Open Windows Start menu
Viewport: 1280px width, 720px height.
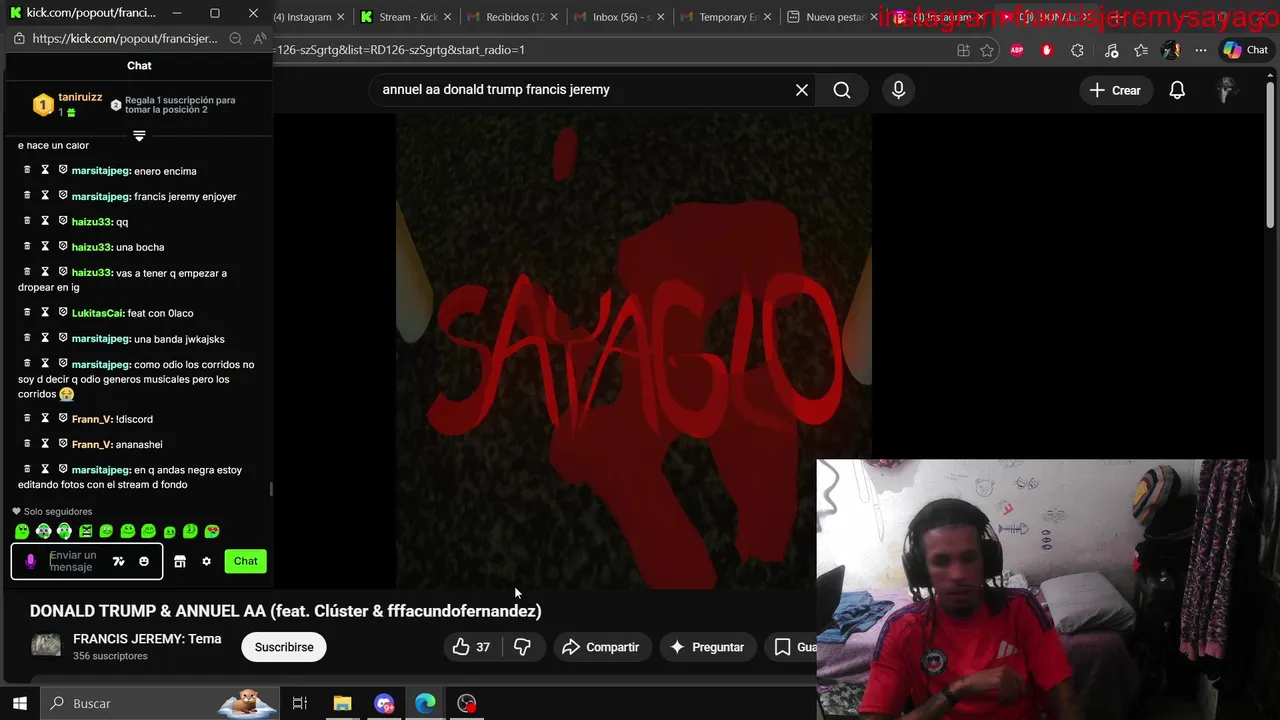(19, 703)
